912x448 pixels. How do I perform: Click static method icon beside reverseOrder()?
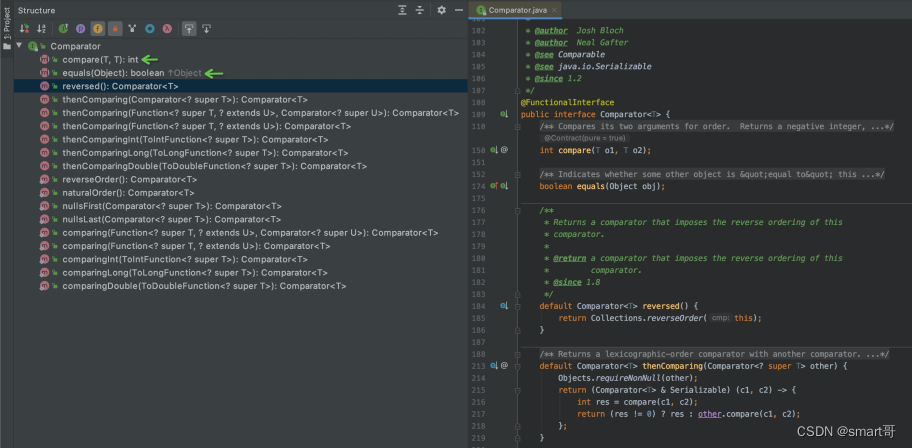[x=44, y=179]
